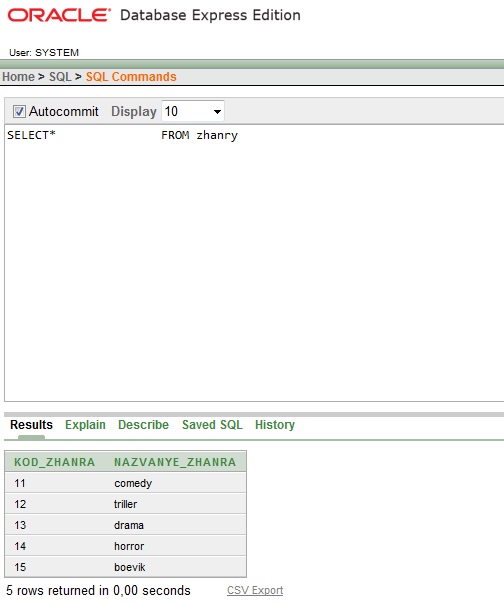Image resolution: width=504 pixels, height=602 pixels.
Task: Select the horror cell
Action: coord(129,546)
